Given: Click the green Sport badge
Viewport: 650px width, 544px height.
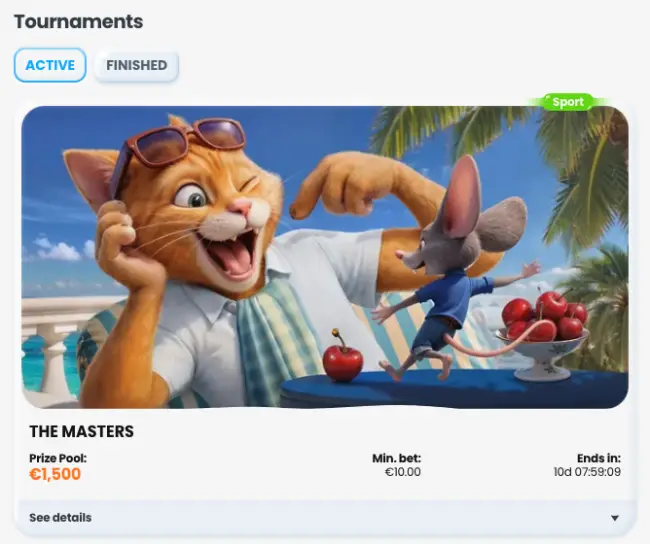Looking at the screenshot, I should [x=568, y=102].
